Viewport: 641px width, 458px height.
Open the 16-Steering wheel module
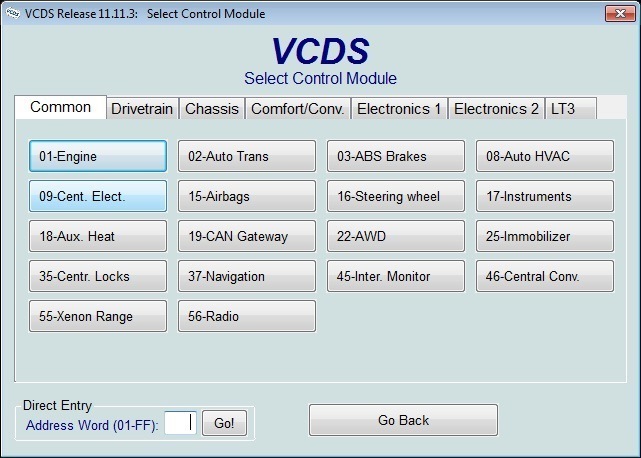point(396,196)
